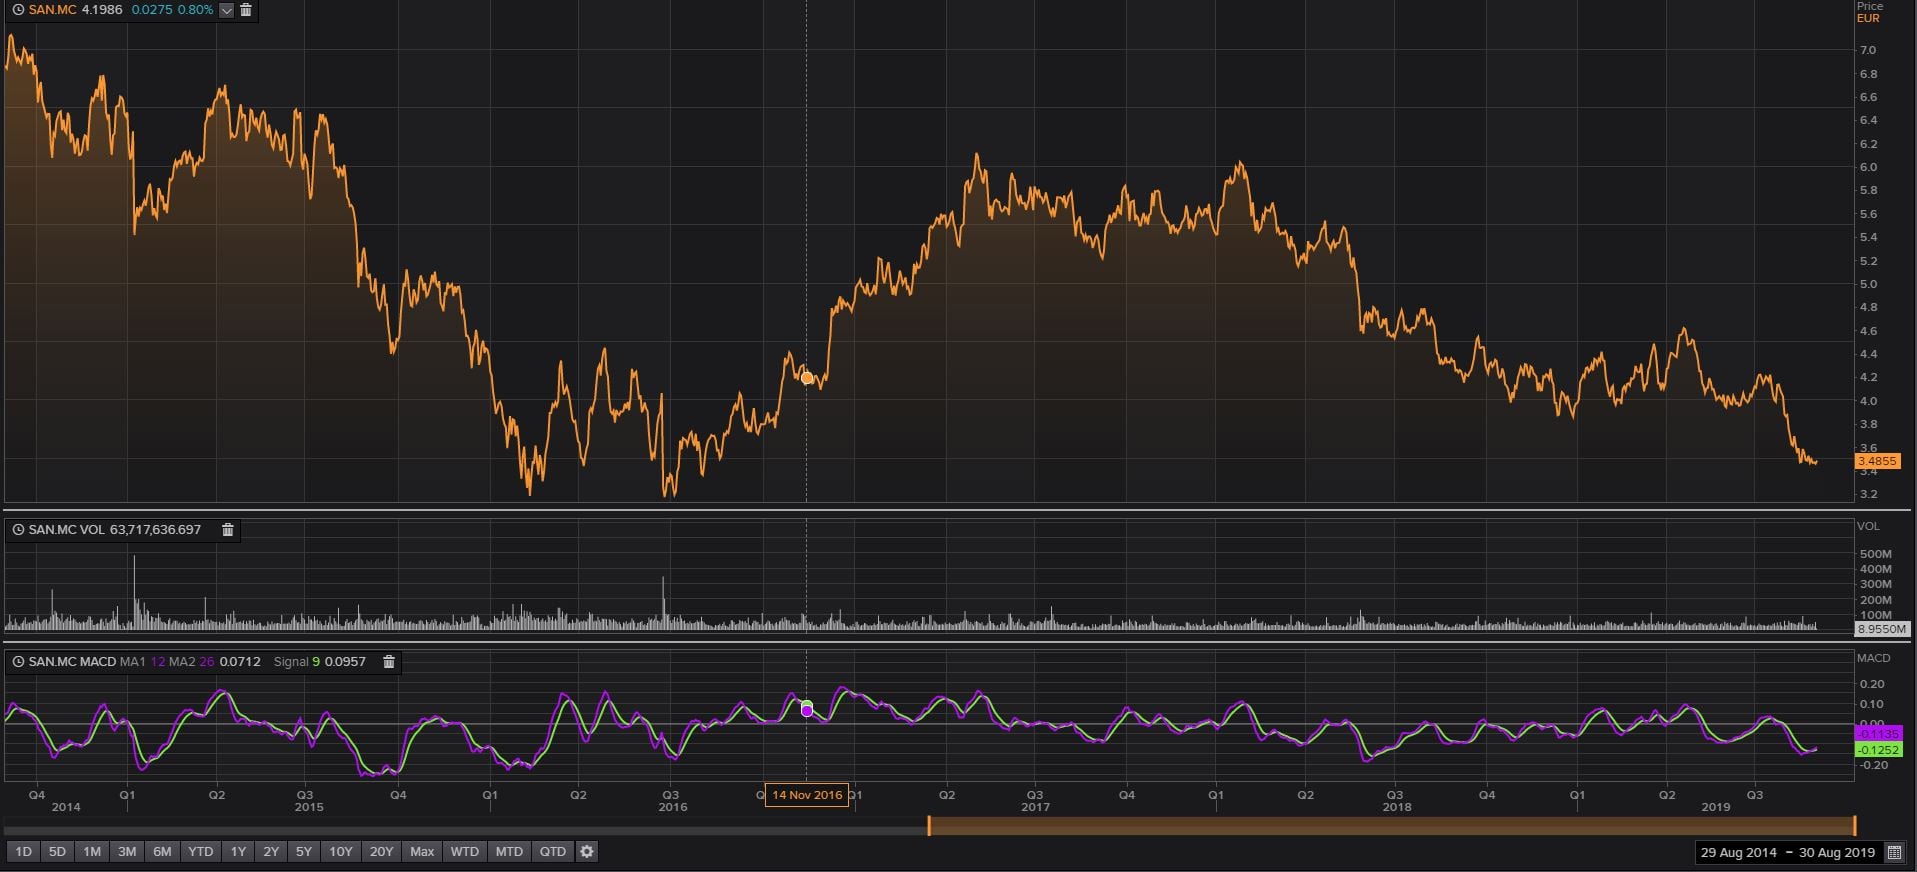Click the clock icon beside SAN.MC MACD

coord(18,662)
